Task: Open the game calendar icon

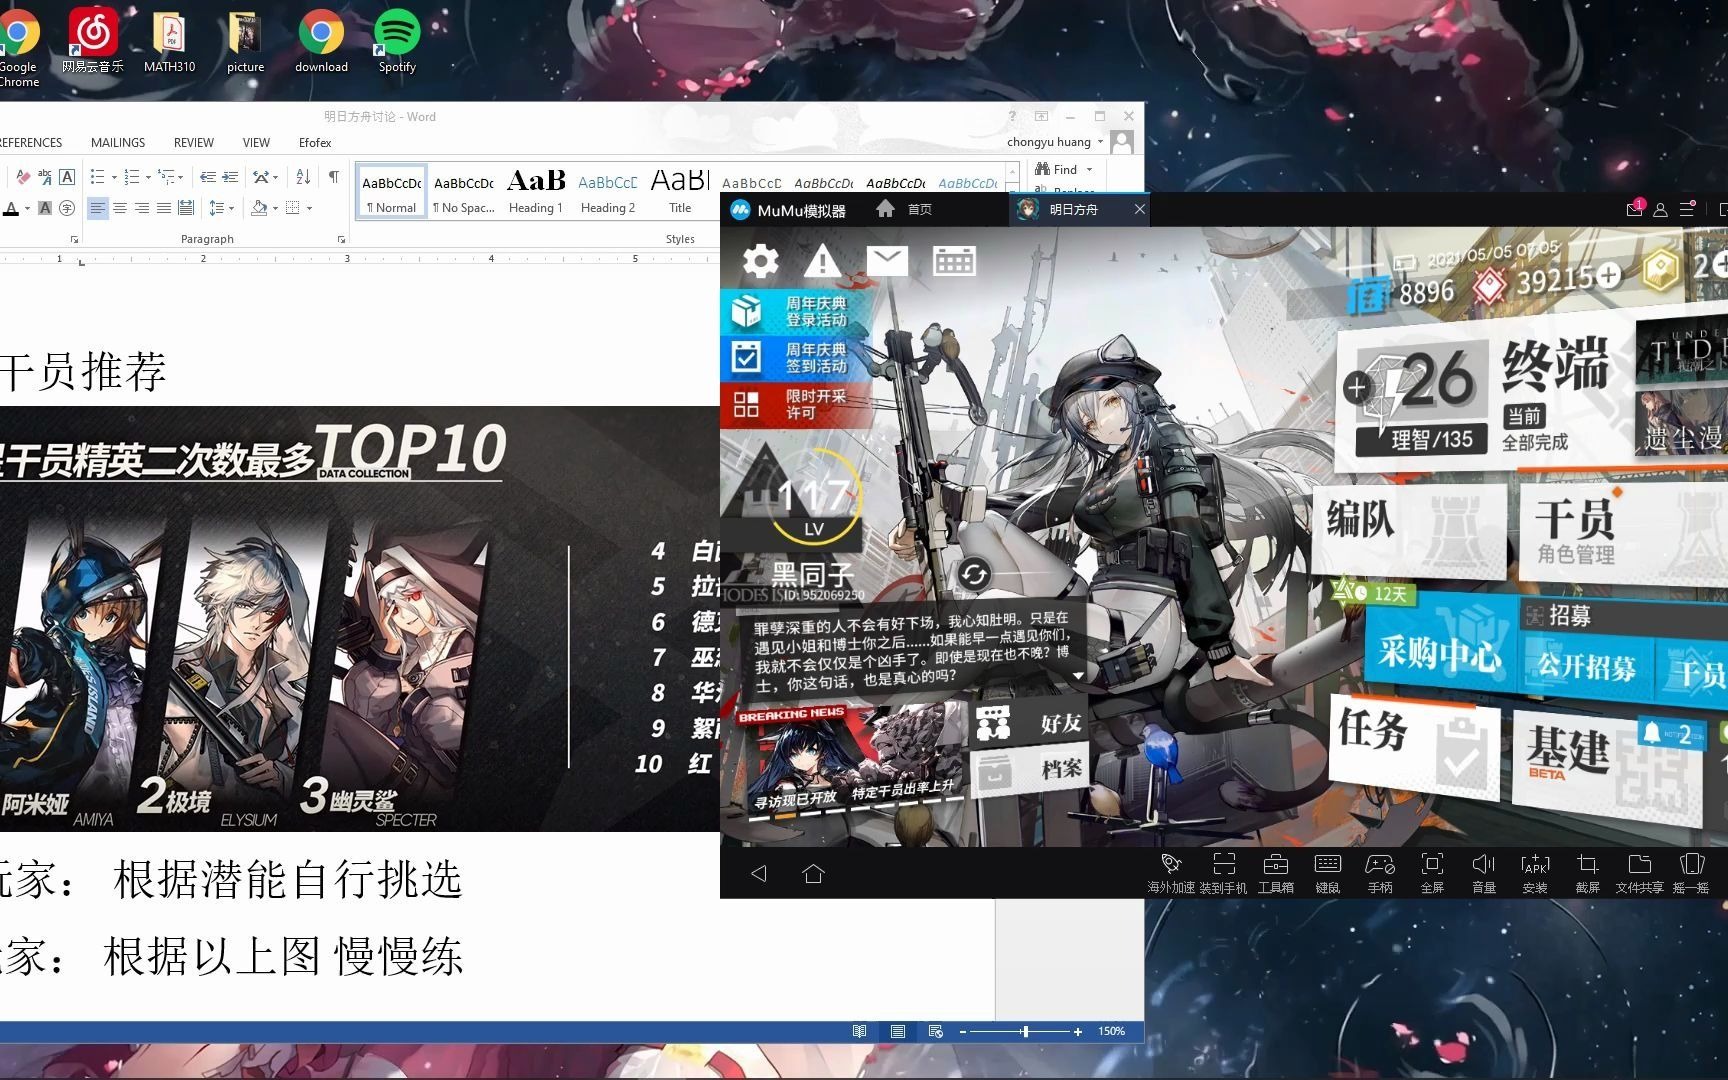Action: pyautogui.click(x=953, y=262)
